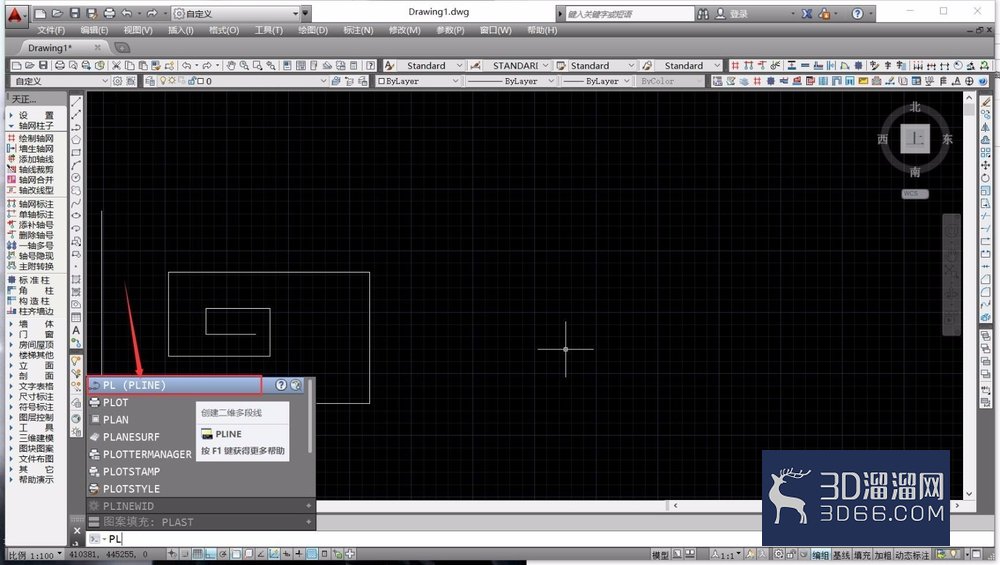The width and height of the screenshot is (1000, 565).
Task: Click the help question mark in title bar
Action: pyautogui.click(x=857, y=13)
